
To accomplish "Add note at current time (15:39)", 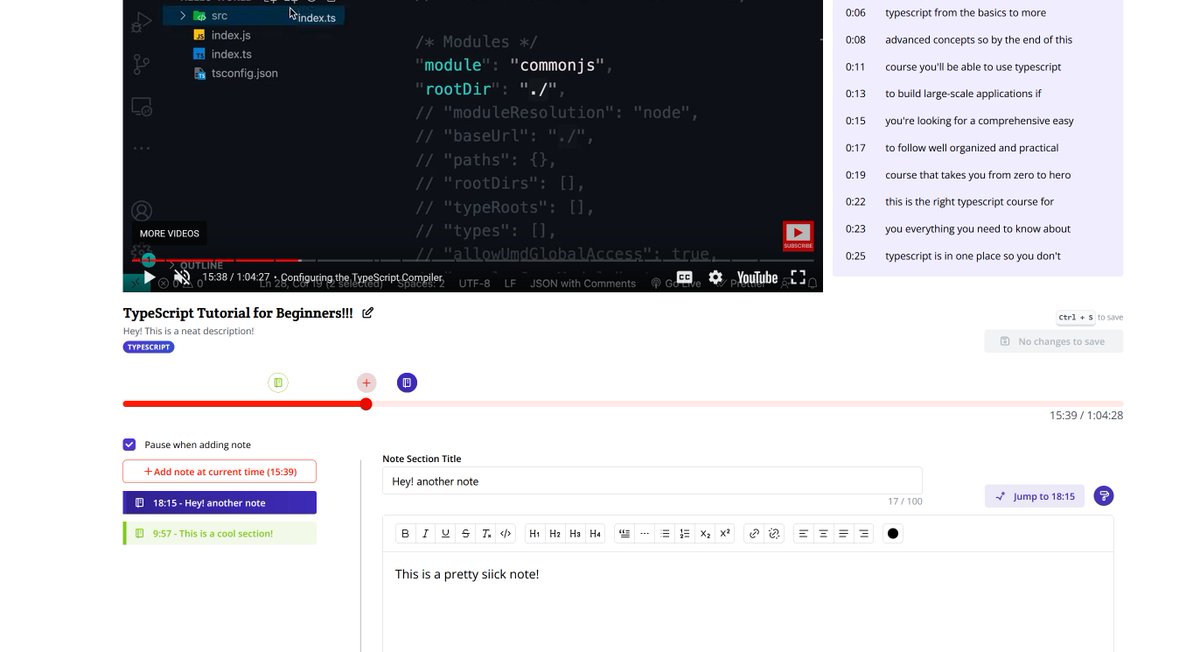I will [220, 471].
